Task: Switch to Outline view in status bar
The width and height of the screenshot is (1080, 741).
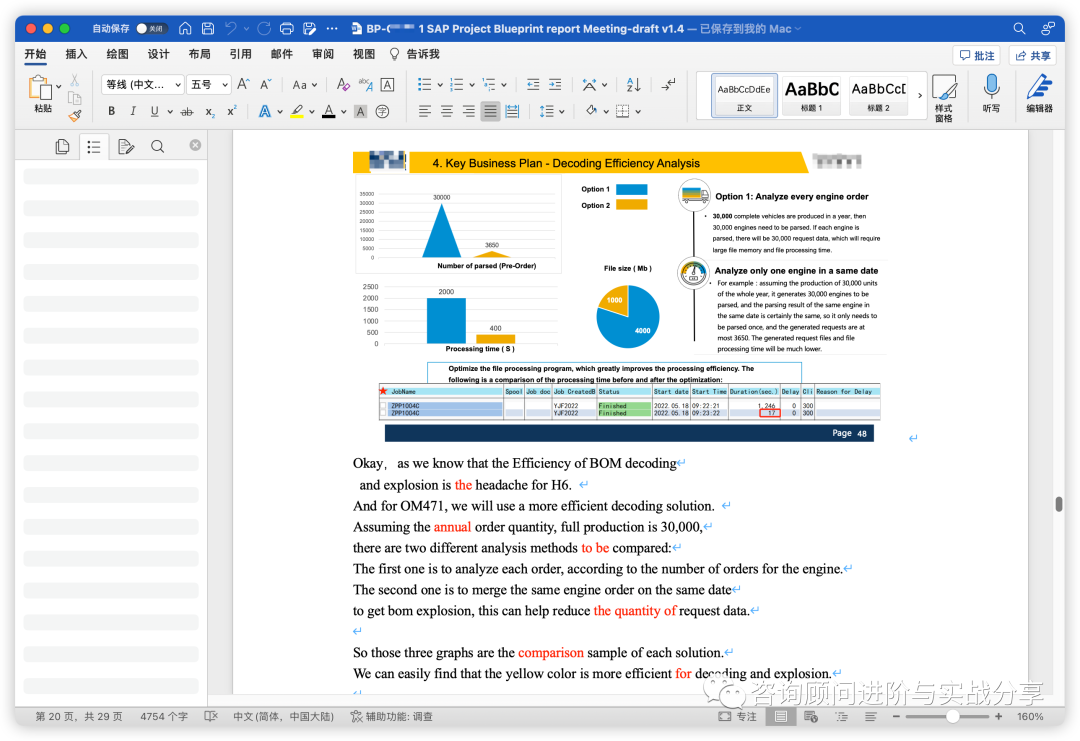Action: tap(842, 716)
